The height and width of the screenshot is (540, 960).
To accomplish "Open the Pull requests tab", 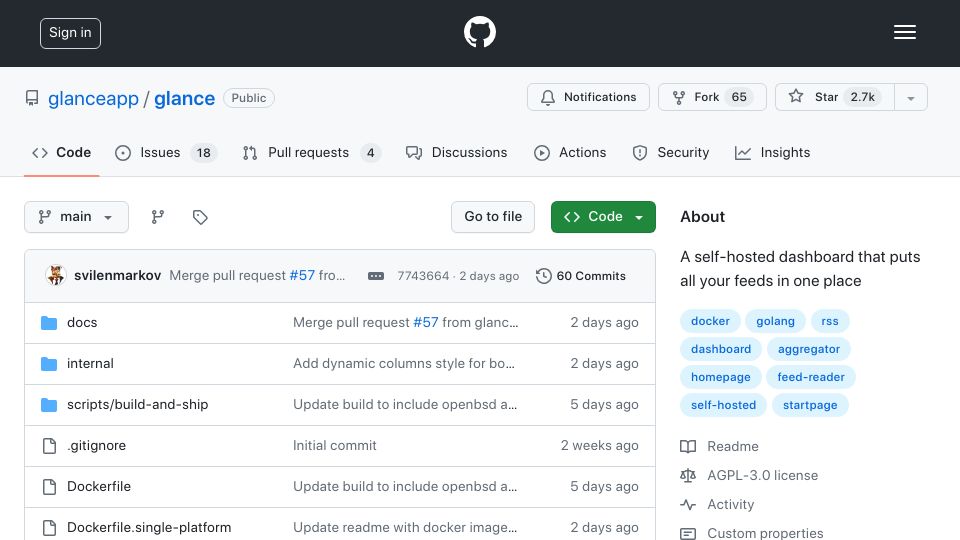I will tap(312, 152).
